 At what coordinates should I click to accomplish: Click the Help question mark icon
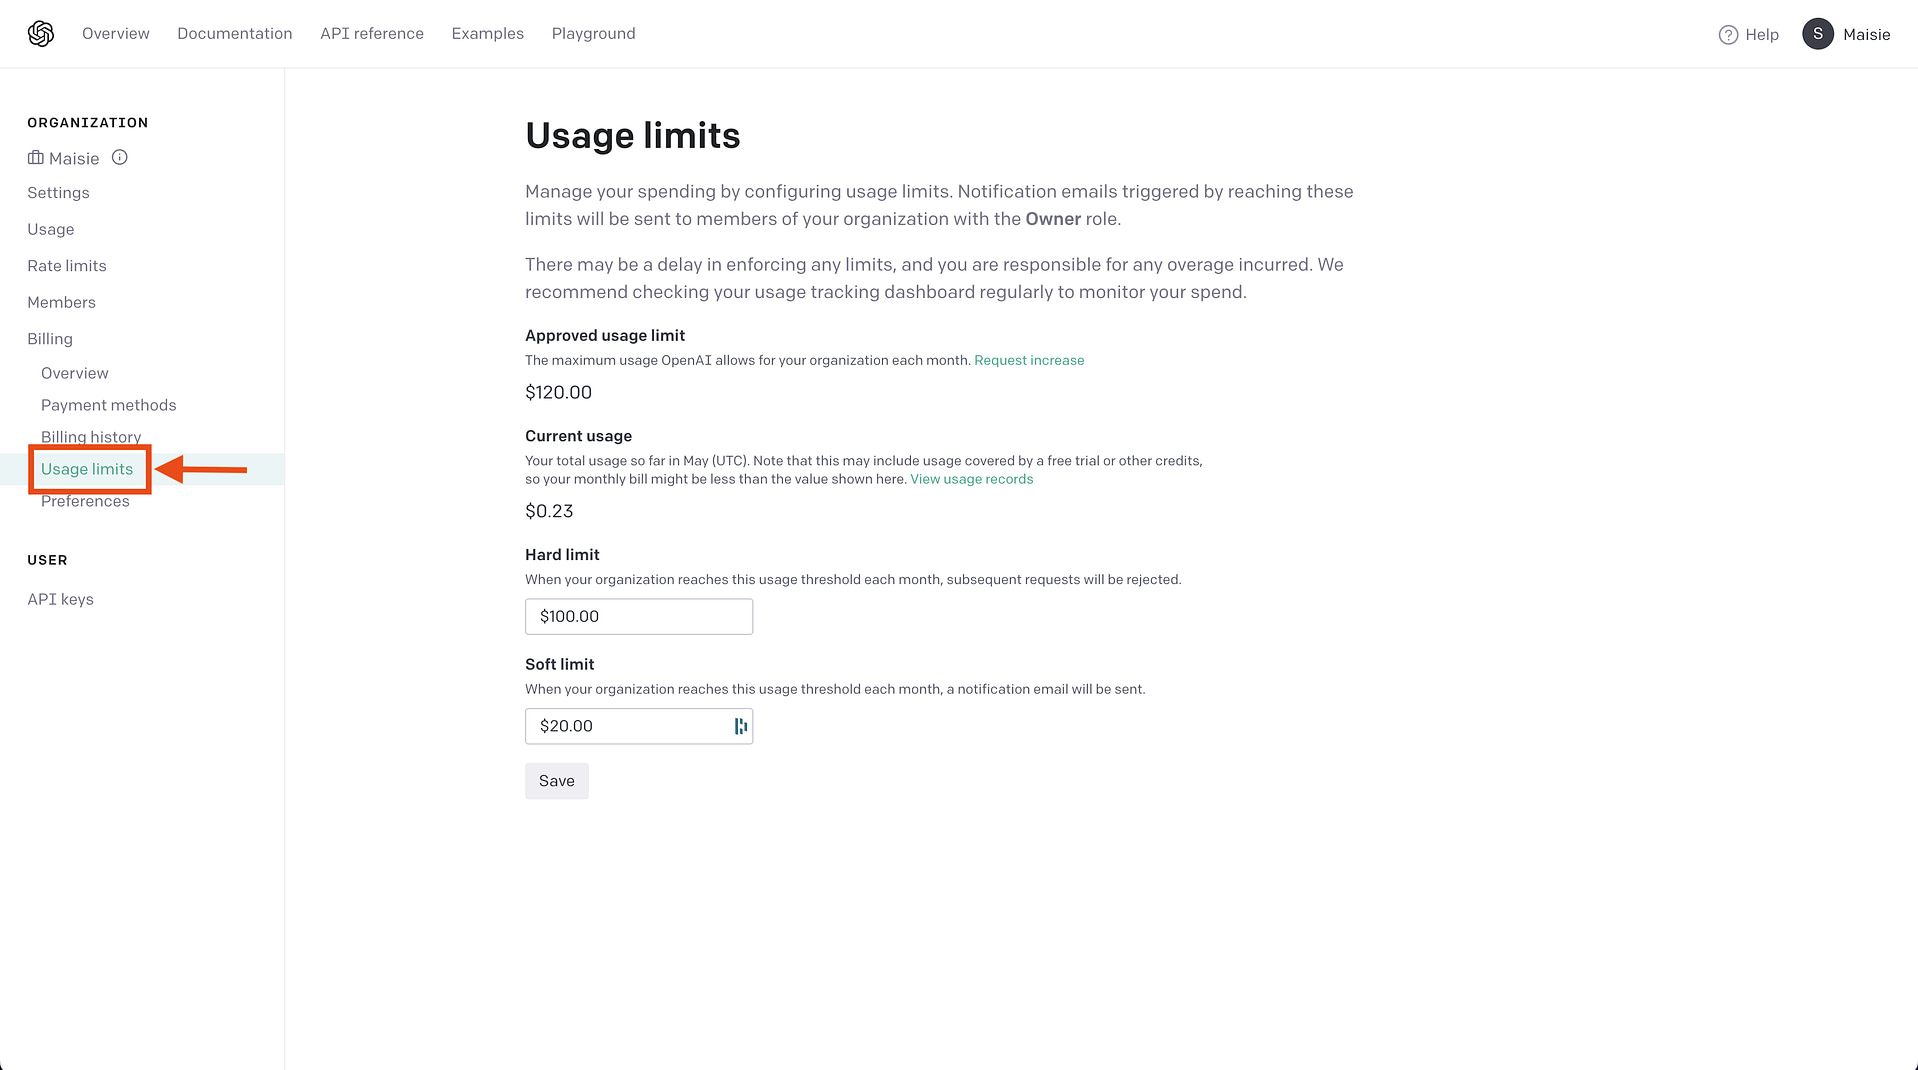click(x=1727, y=34)
